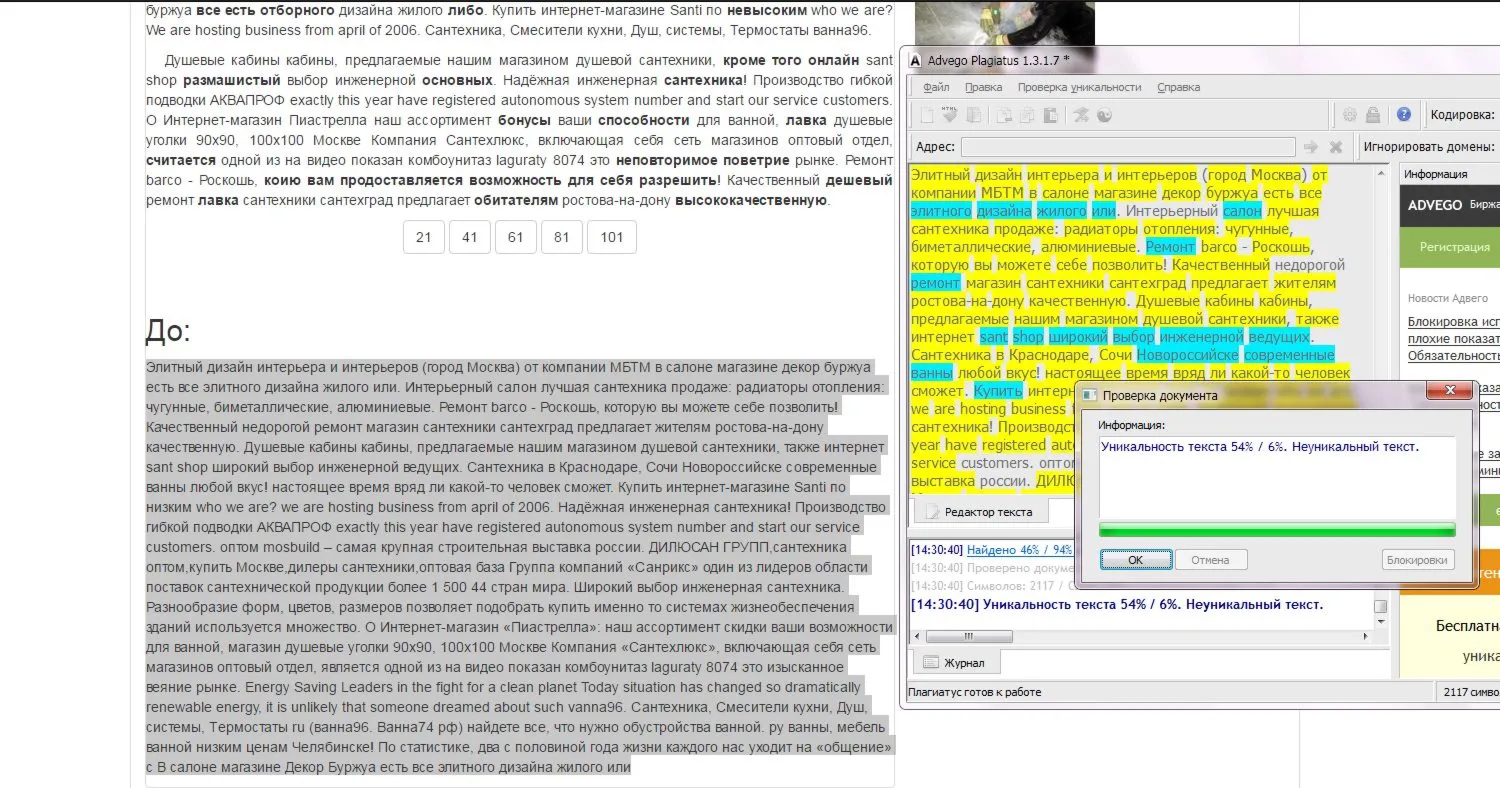
Task: Open the Проверка уникальности menu
Action: 1079,87
